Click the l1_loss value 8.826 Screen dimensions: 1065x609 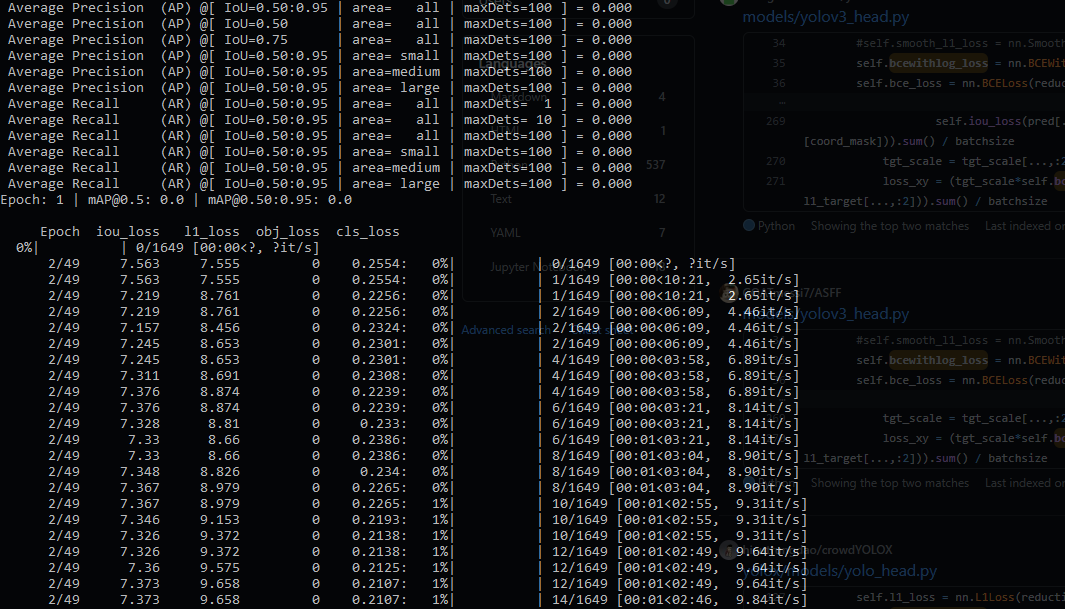click(219, 472)
